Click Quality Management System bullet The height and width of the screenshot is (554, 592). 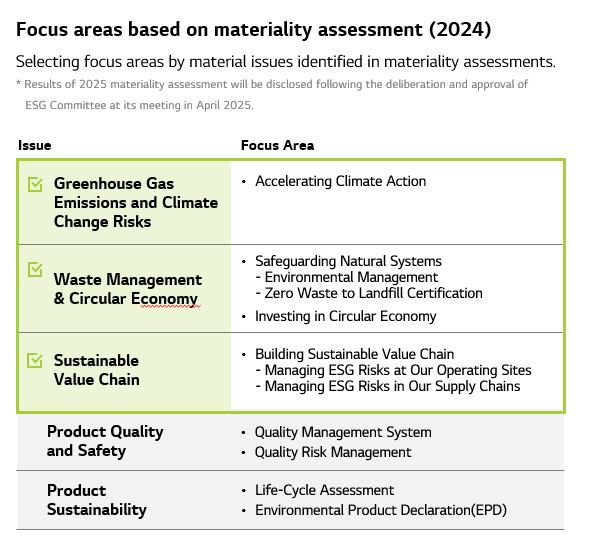click(343, 432)
